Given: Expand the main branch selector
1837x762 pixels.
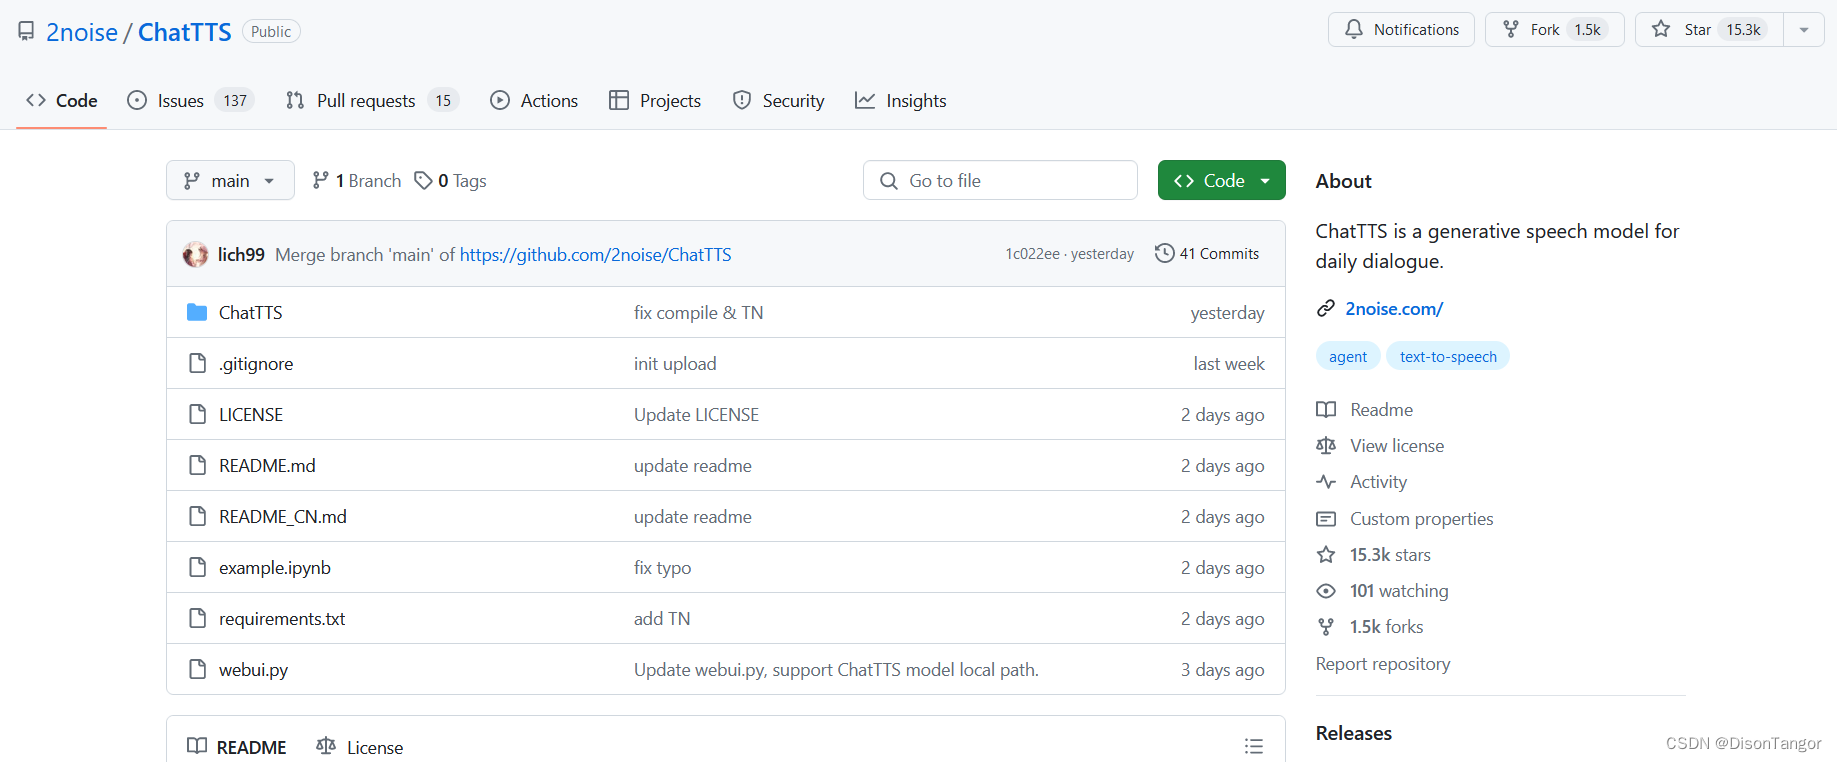Looking at the screenshot, I should click(x=230, y=180).
